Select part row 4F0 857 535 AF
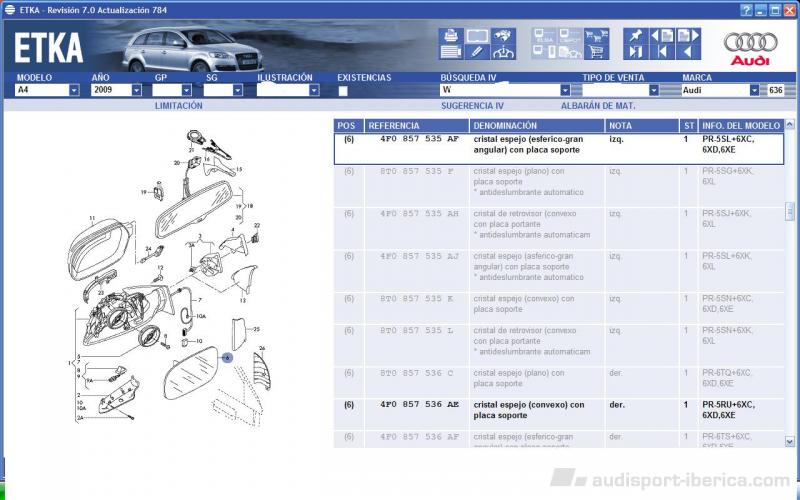 pyautogui.click(x=559, y=149)
